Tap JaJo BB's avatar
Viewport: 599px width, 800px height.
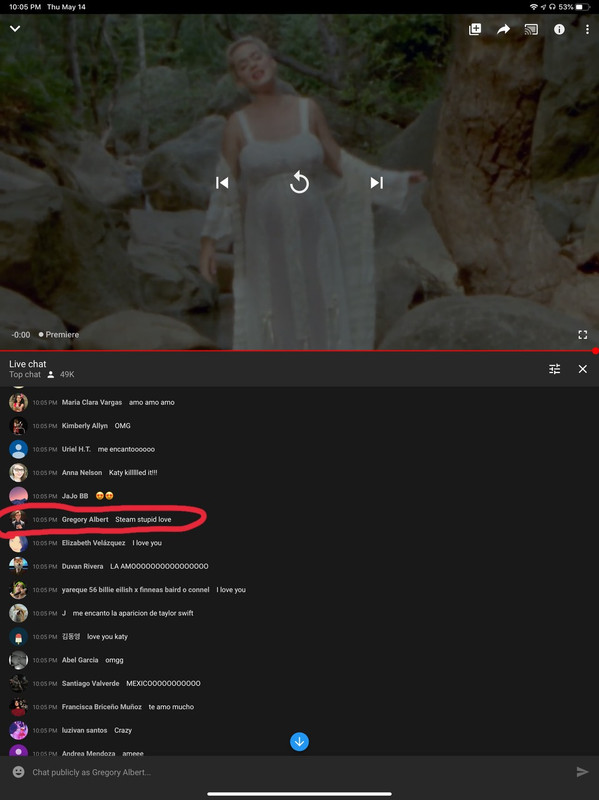(18, 496)
